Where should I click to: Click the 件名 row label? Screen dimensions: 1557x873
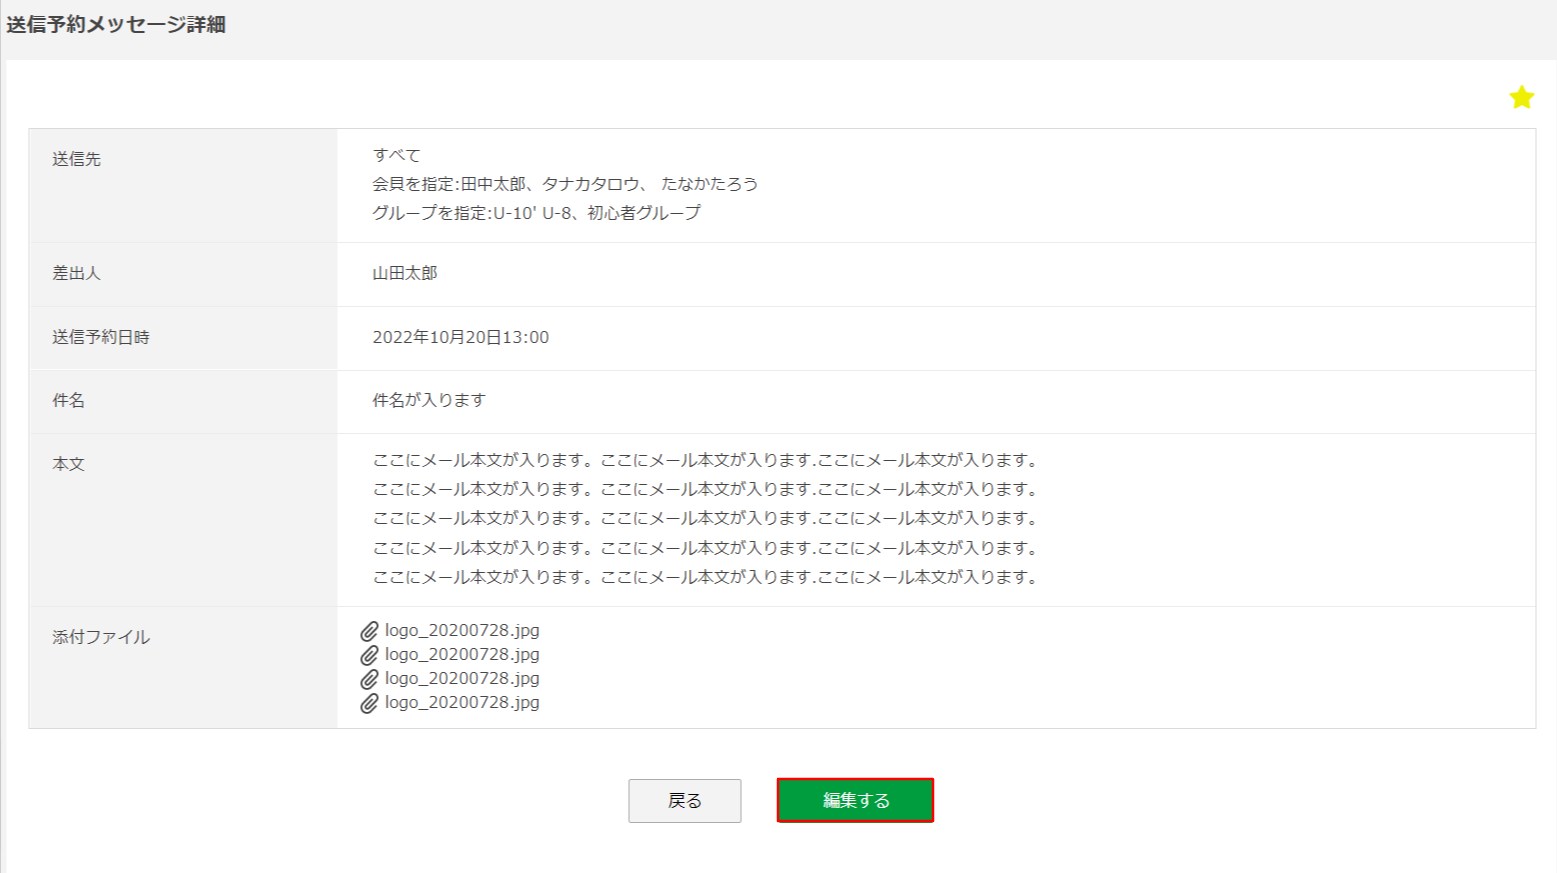69,400
